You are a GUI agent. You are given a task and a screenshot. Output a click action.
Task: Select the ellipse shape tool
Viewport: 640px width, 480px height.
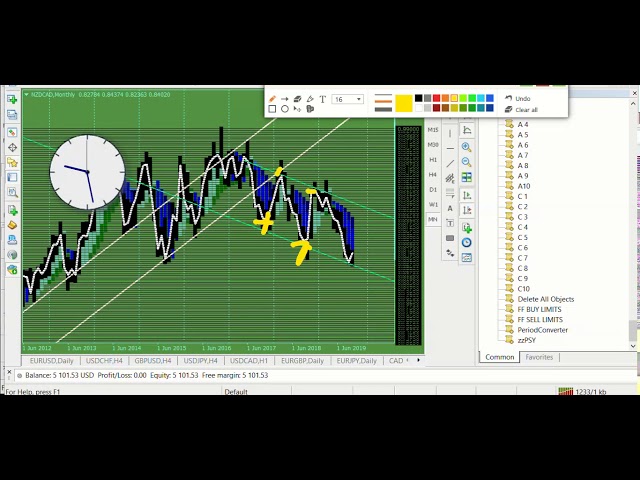285,109
